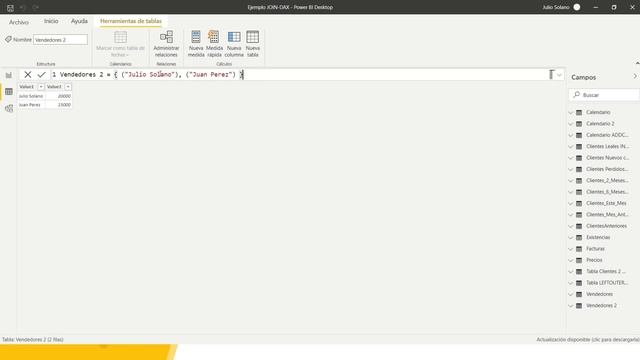Expand the Clientes Perdidos table chevron
The height and width of the screenshot is (360, 640).
[x=571, y=169]
